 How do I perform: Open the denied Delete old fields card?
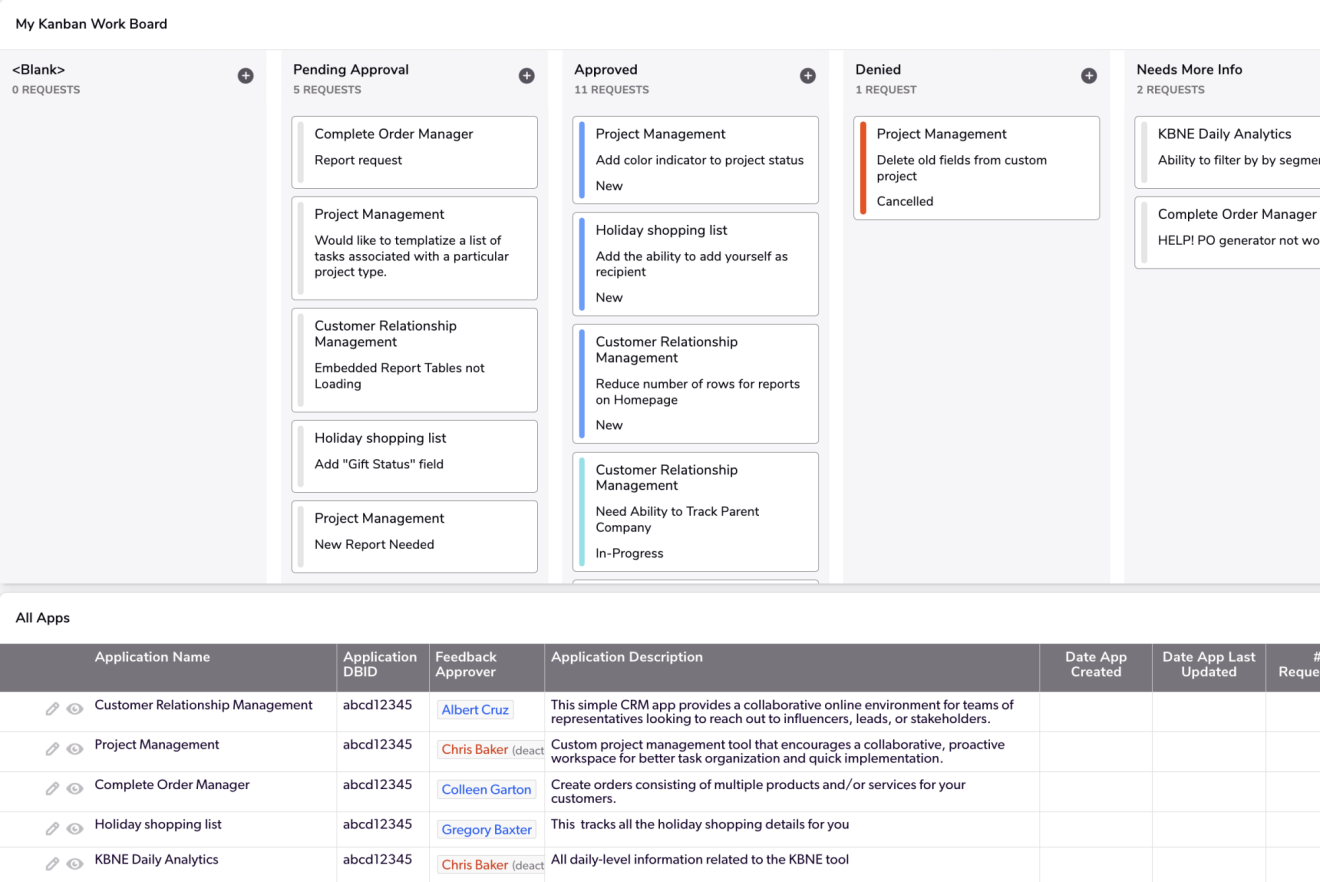975,167
